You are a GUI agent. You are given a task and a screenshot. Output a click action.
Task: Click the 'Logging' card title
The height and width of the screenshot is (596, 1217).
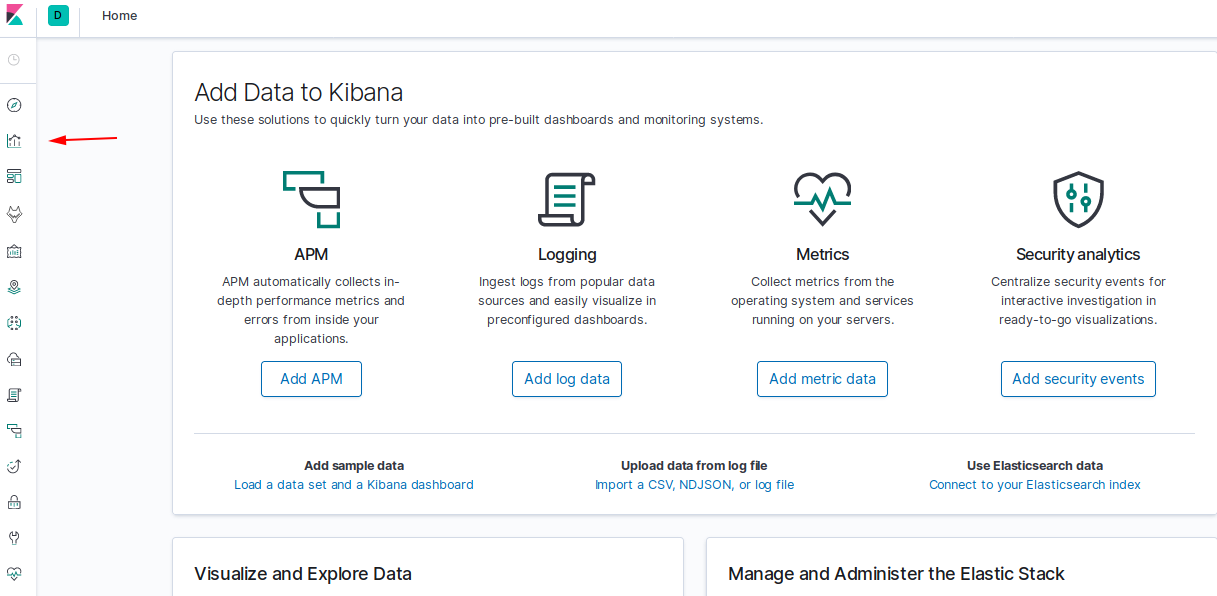tap(567, 254)
